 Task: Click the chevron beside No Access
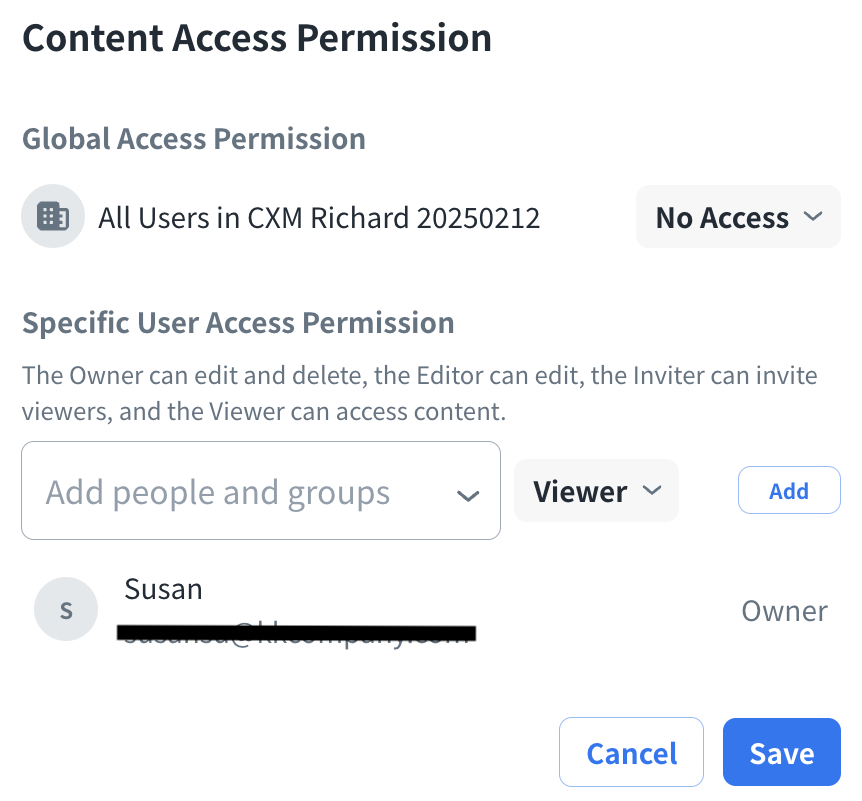[813, 216]
